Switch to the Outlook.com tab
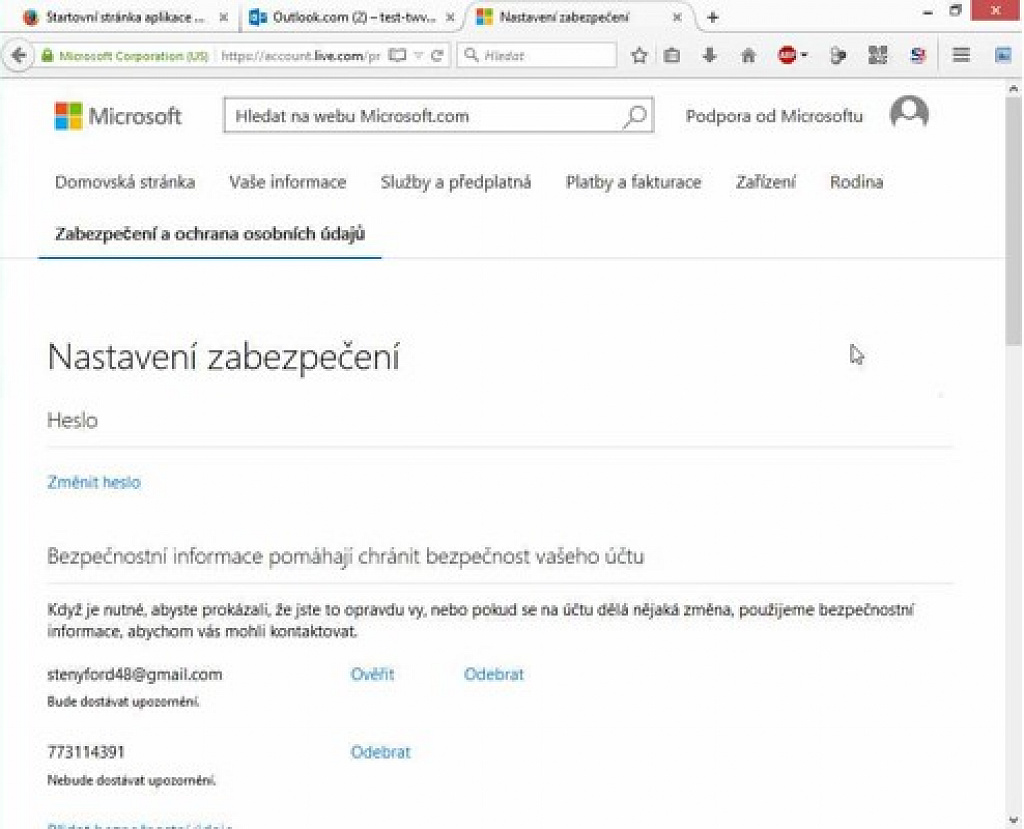Screen dimensions: 1024x829 (349, 18)
